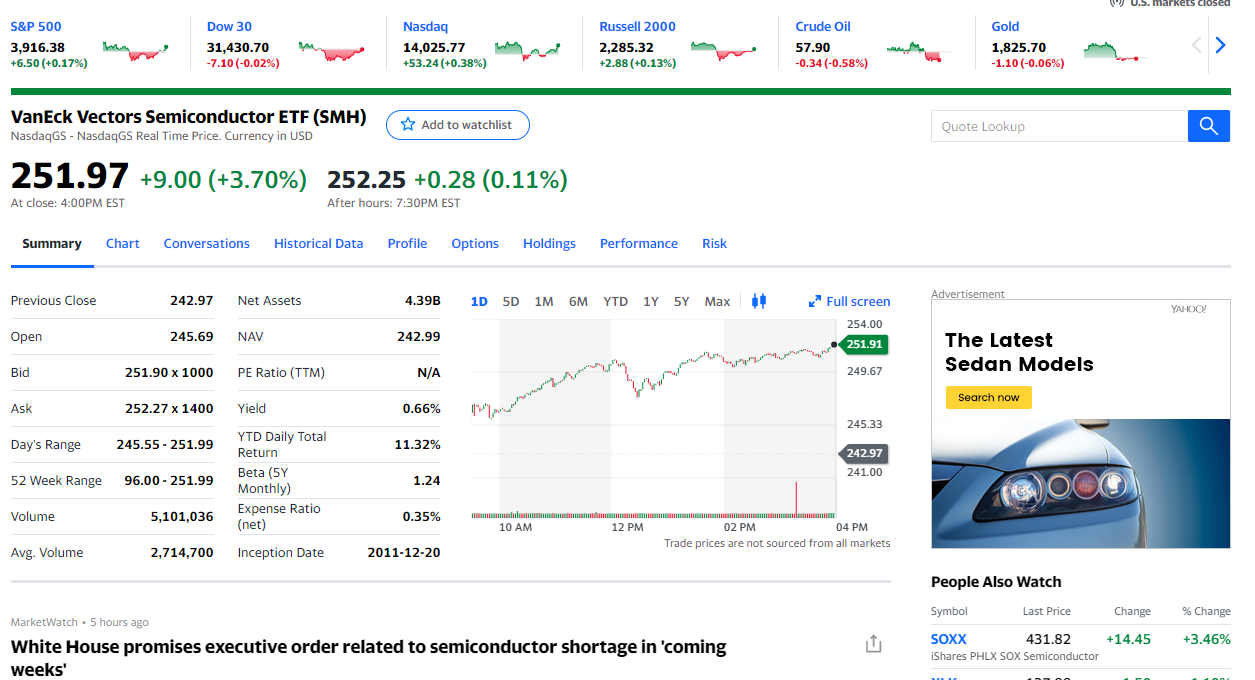Open the Historical Data tab
1255x680 pixels.
pyautogui.click(x=318, y=243)
